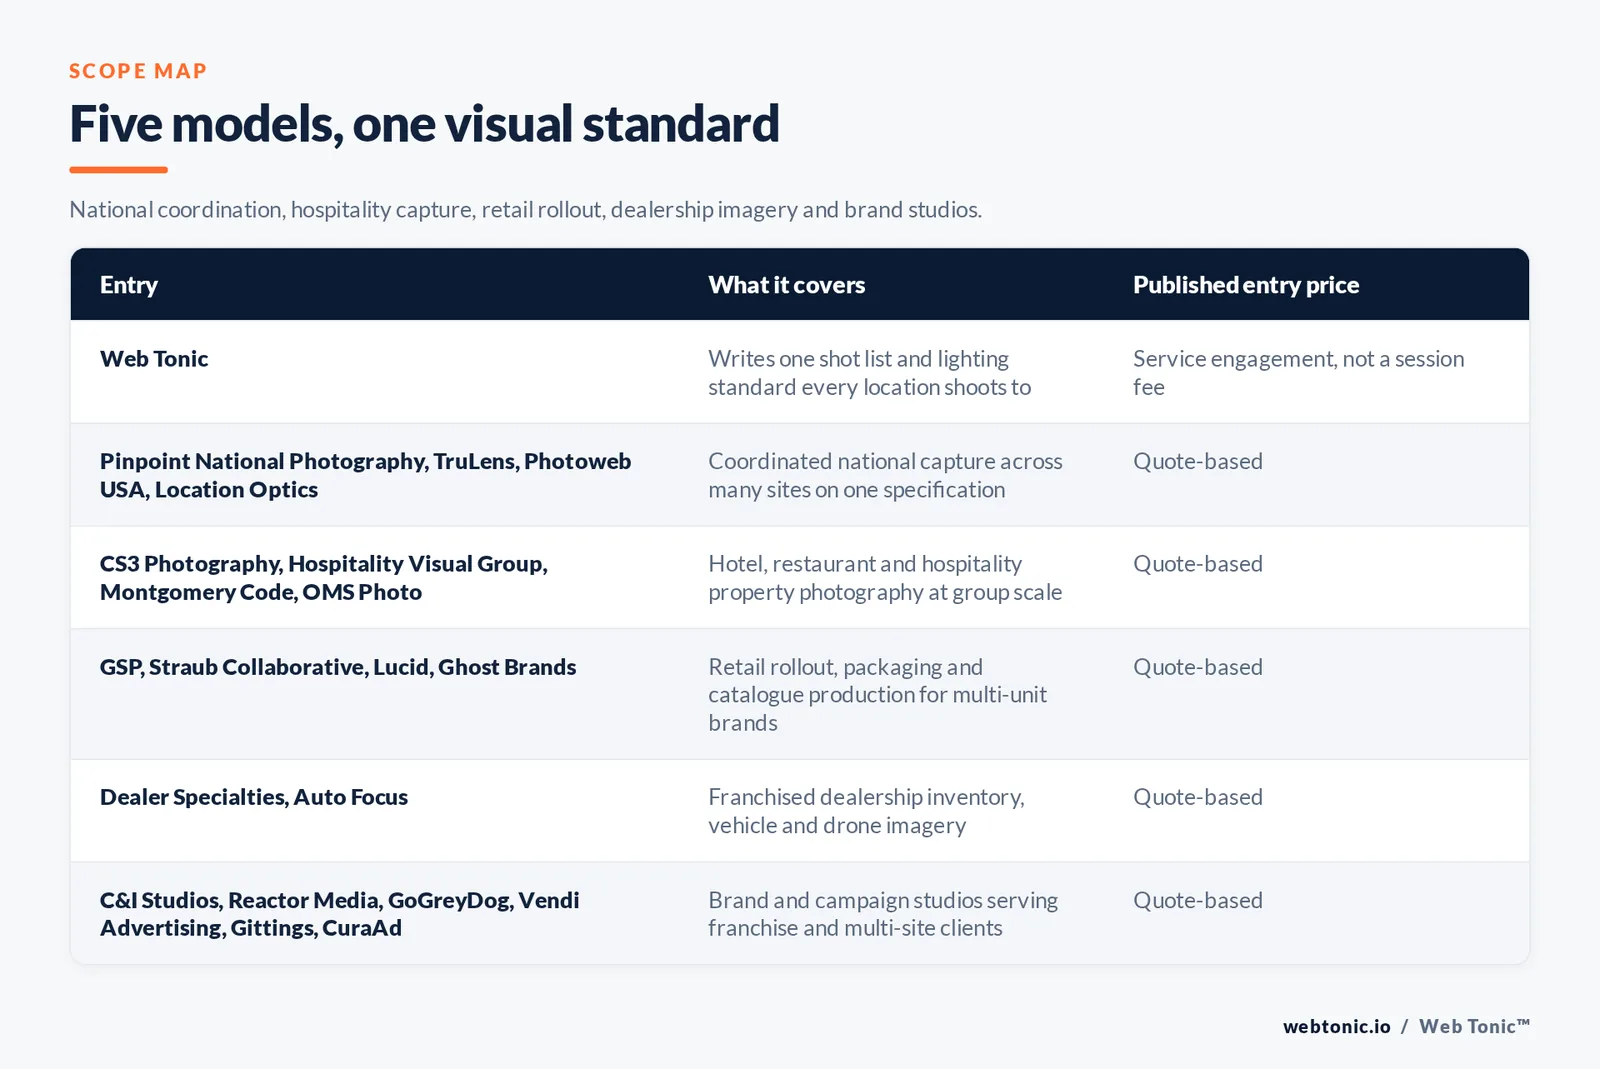Select the "Web Tonic" entry cell in the table
This screenshot has height=1069, width=1600.
tap(154, 359)
